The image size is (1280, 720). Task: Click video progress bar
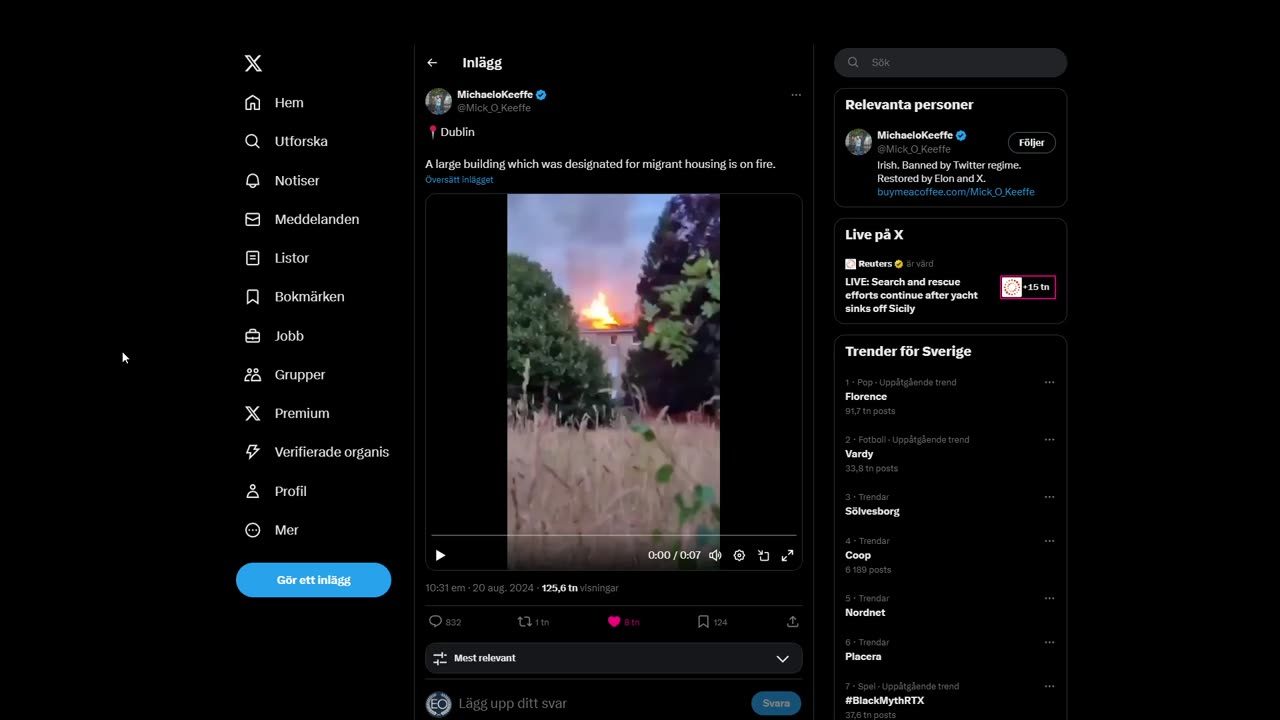point(614,535)
